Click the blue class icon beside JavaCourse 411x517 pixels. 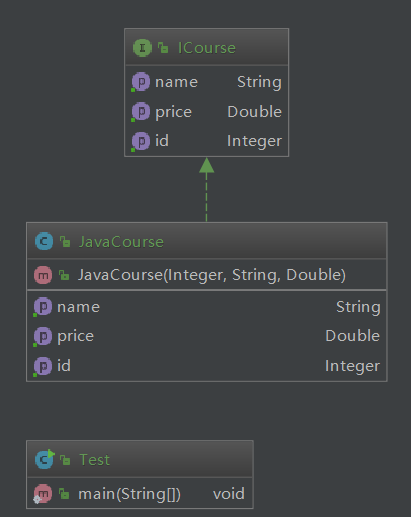44,241
